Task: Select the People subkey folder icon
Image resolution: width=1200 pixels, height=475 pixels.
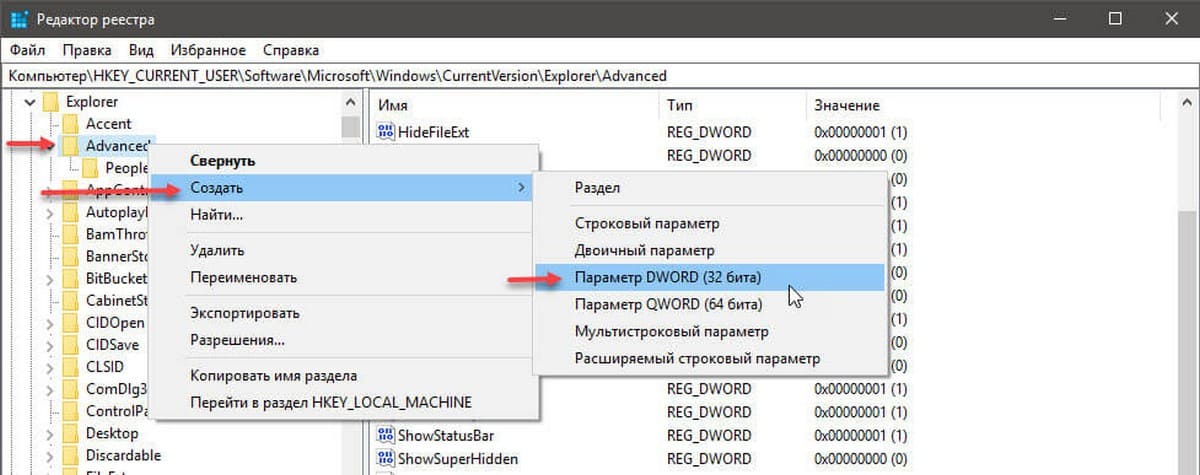Action: [90, 168]
